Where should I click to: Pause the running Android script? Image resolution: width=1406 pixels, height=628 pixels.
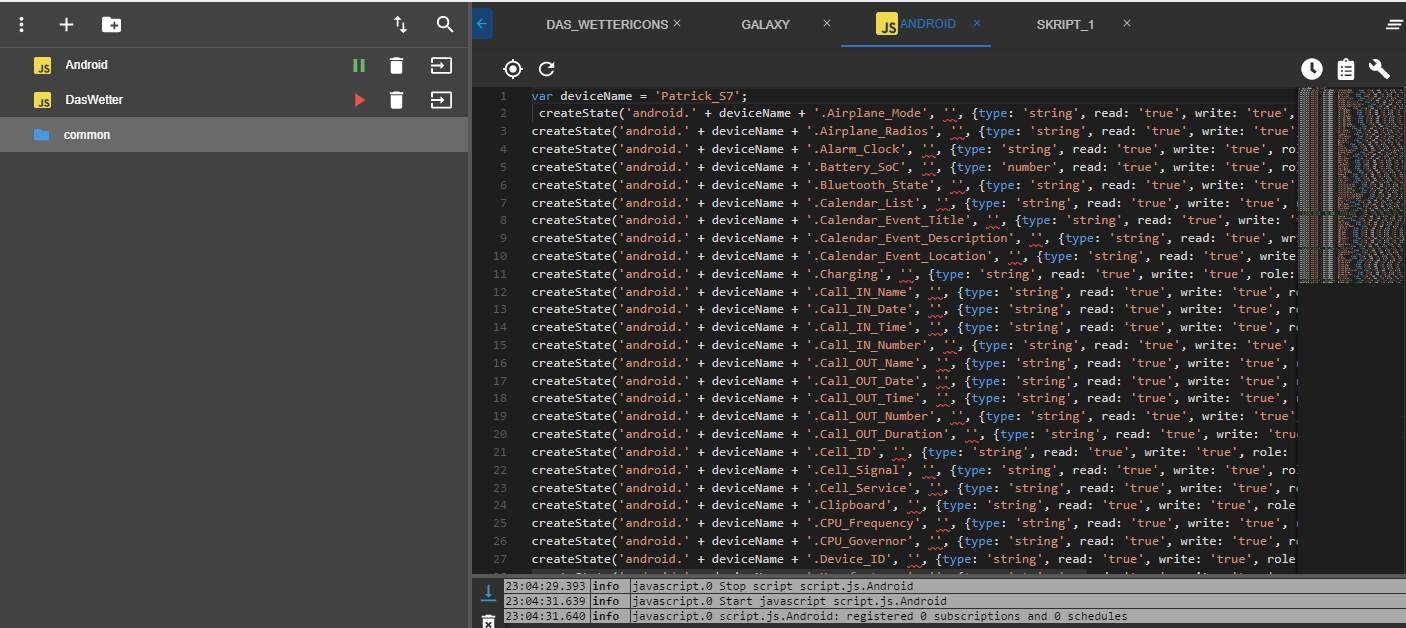[358, 66]
